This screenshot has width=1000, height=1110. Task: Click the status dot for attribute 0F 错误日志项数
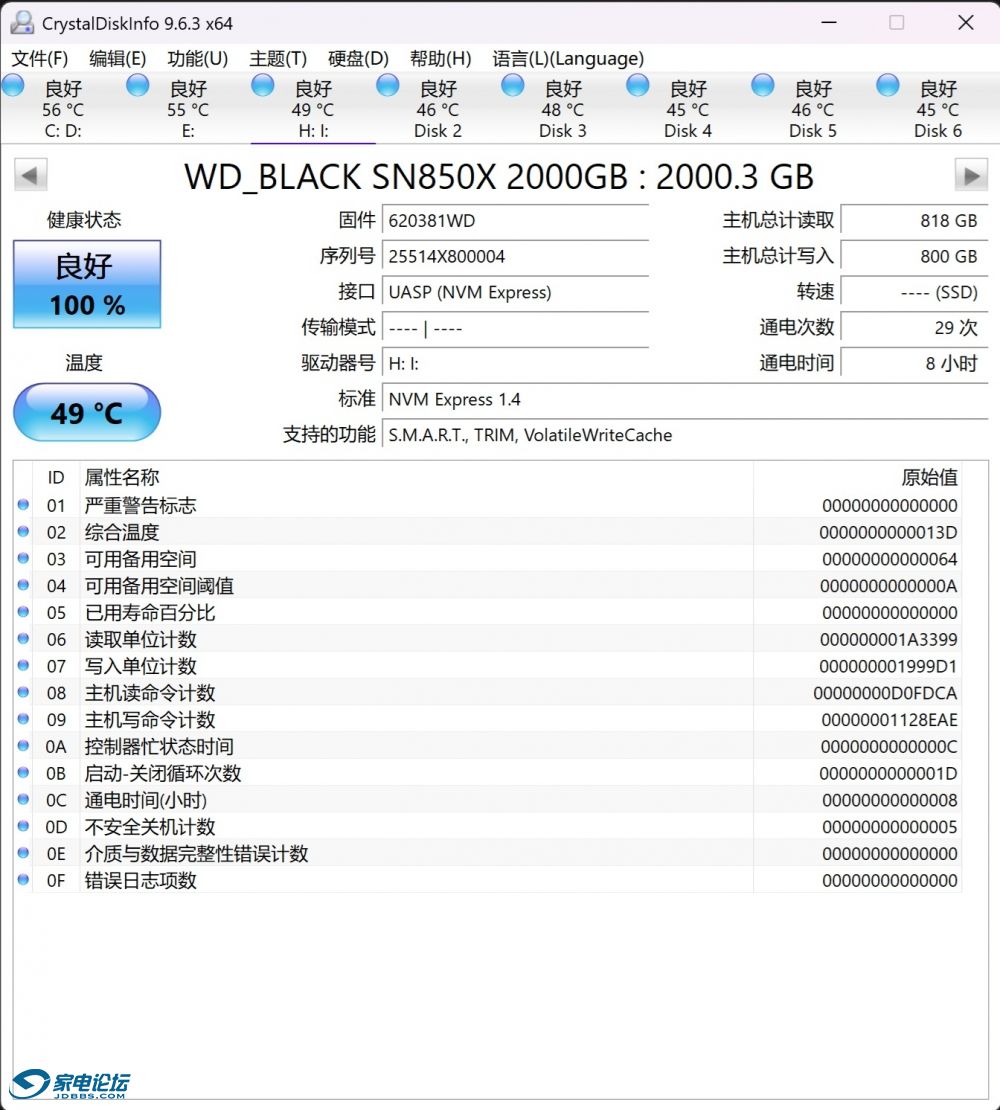point(23,880)
